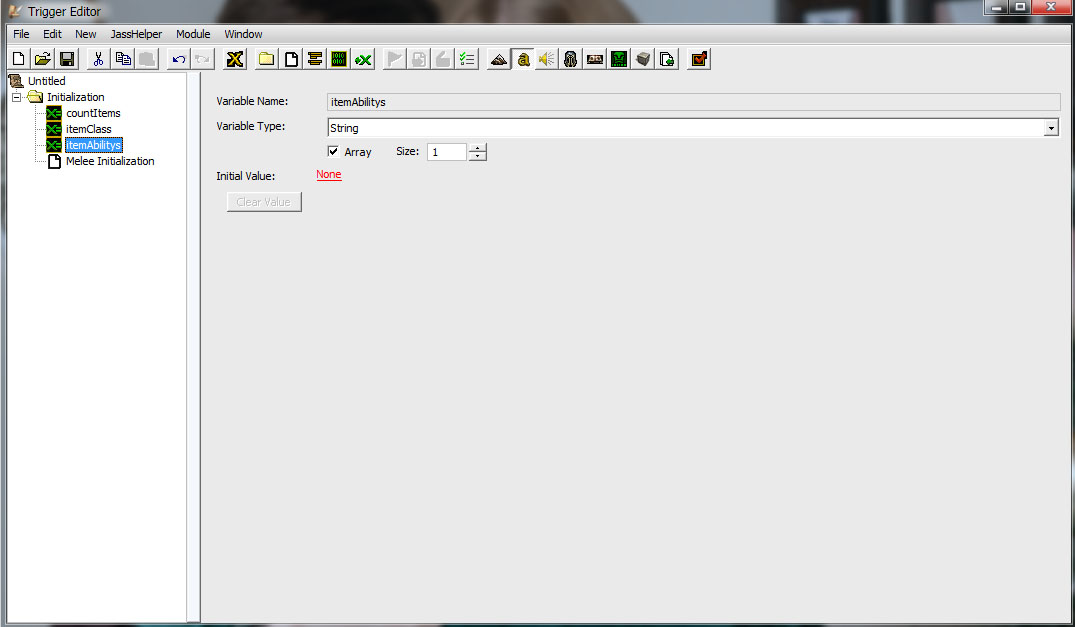Save the map with the floppy disk icon
Viewport: 1075px width, 627px height.
67,60
